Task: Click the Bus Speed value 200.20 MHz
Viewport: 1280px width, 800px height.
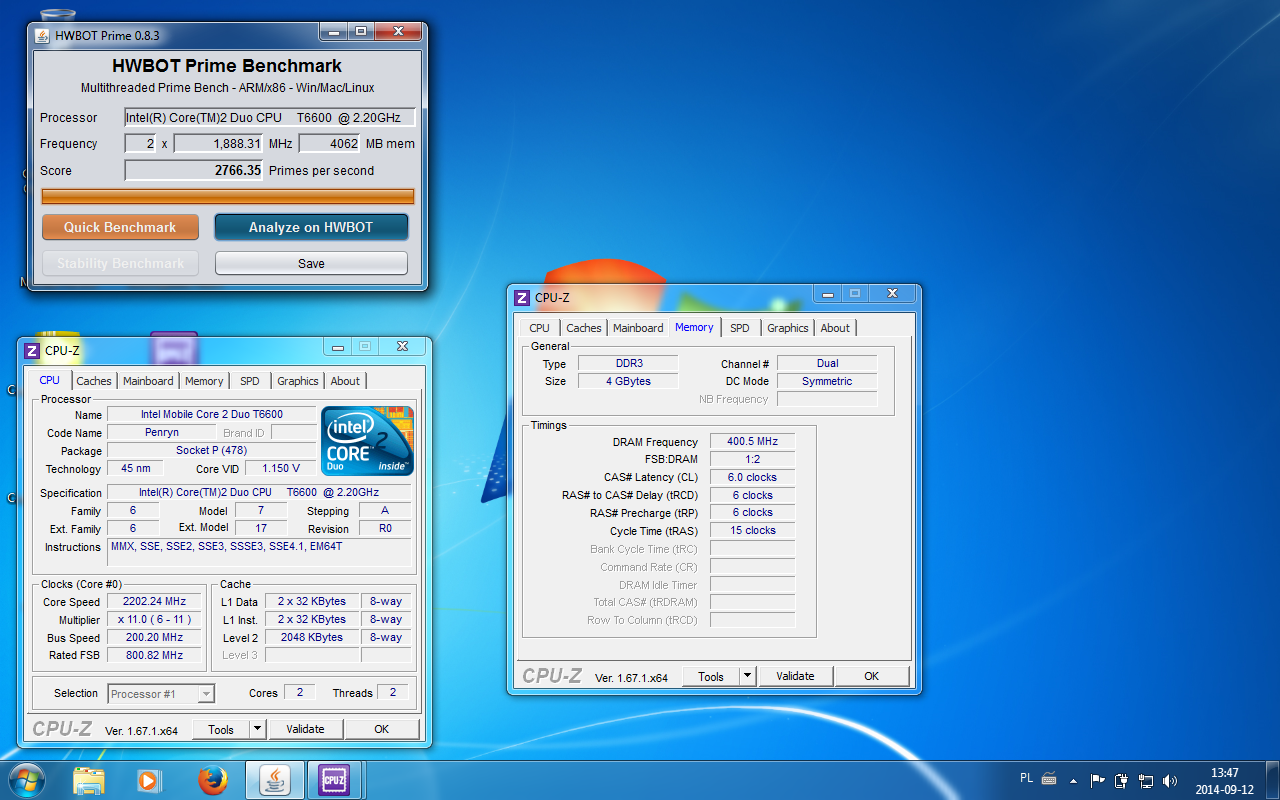Action: point(156,637)
